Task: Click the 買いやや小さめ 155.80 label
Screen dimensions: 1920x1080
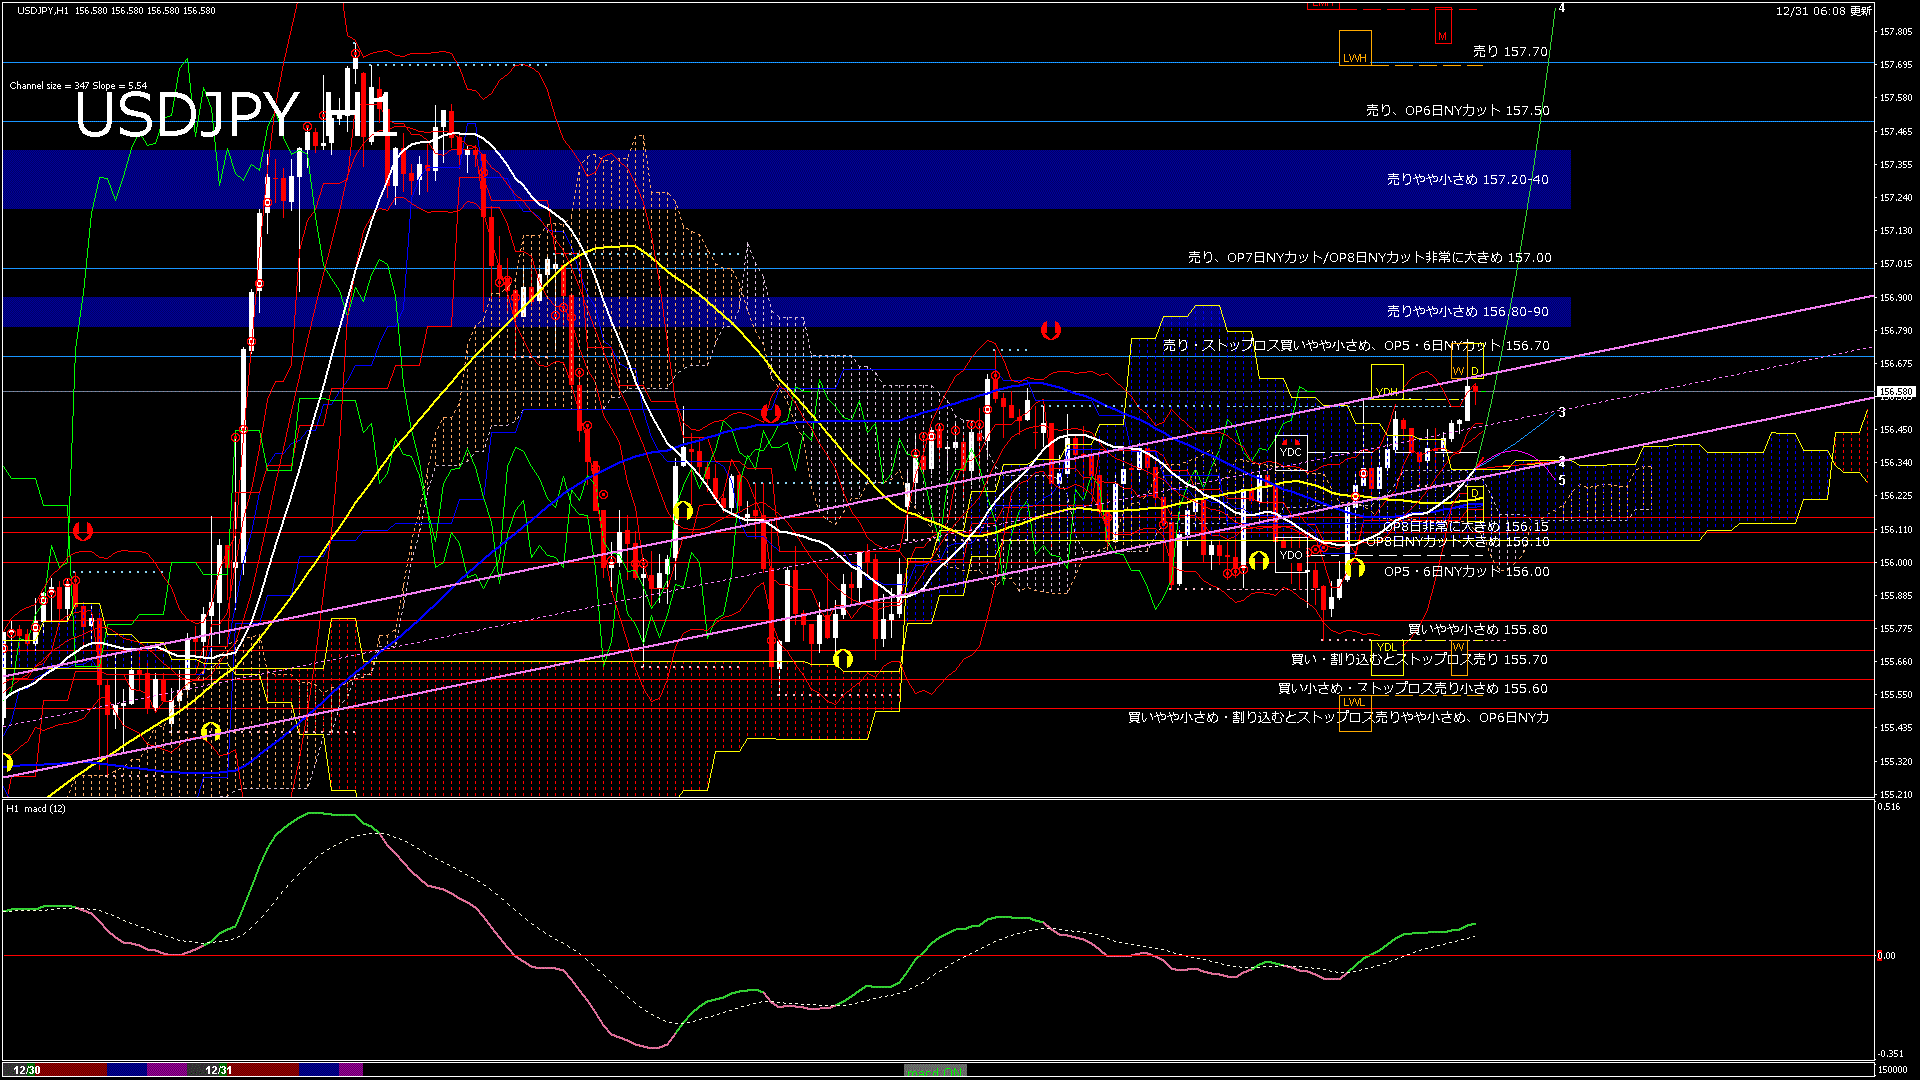Action: [1477, 630]
